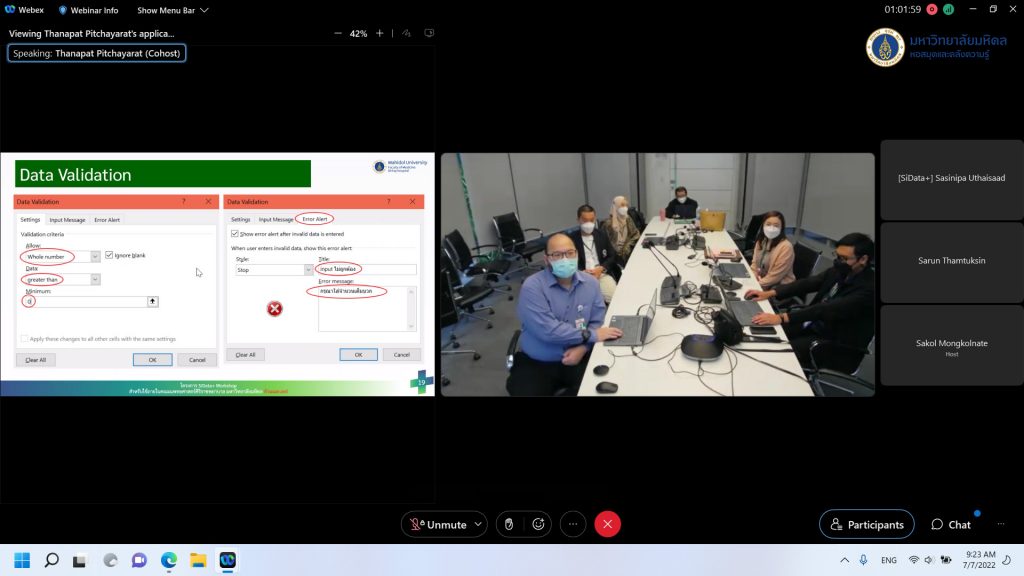1024x576 pixels.
Task: Select Sarun Thamtuksin participant tile
Action: click(x=951, y=262)
